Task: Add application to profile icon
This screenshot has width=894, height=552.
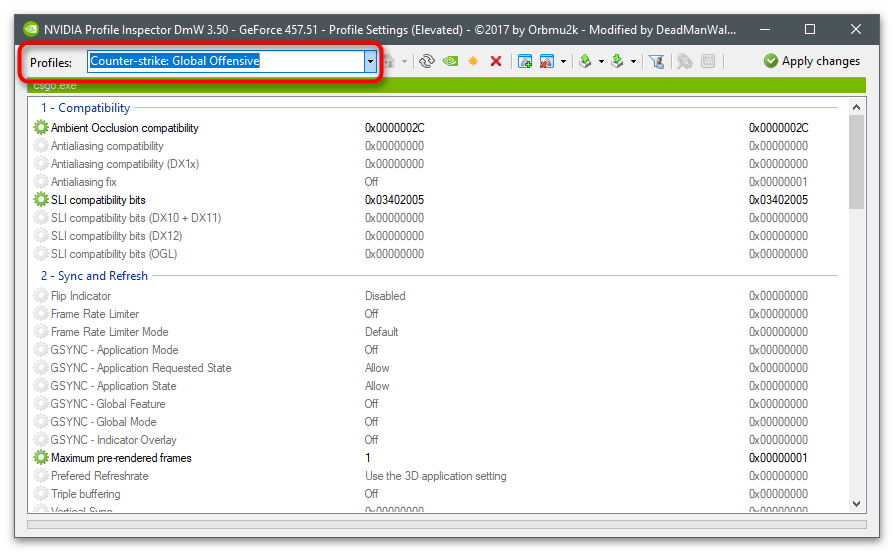Action: [525, 61]
